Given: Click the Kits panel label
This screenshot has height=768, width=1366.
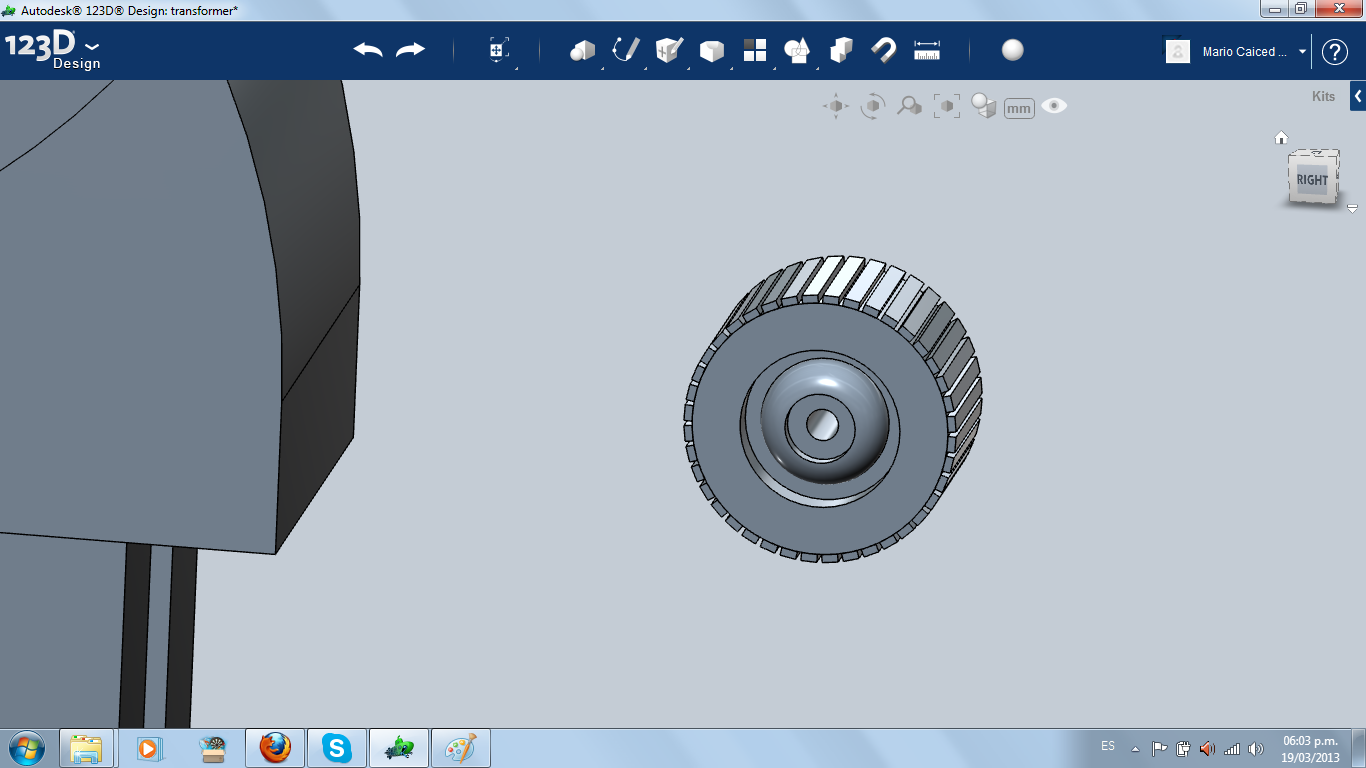Looking at the screenshot, I should point(1323,97).
